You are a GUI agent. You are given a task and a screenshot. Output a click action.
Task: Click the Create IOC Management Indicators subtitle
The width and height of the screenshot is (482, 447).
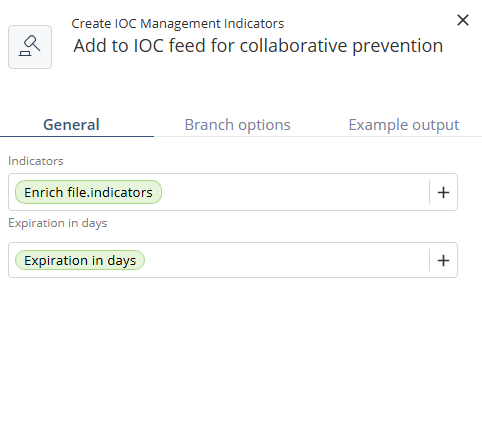pos(178,24)
